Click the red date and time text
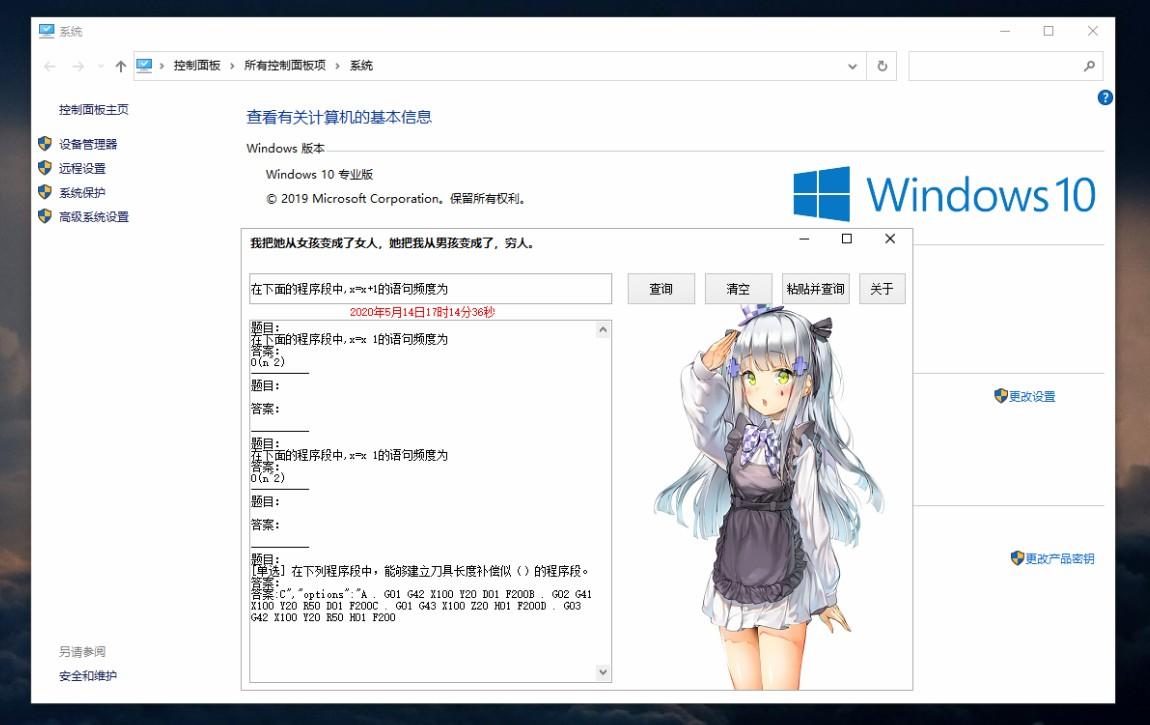 pos(422,312)
